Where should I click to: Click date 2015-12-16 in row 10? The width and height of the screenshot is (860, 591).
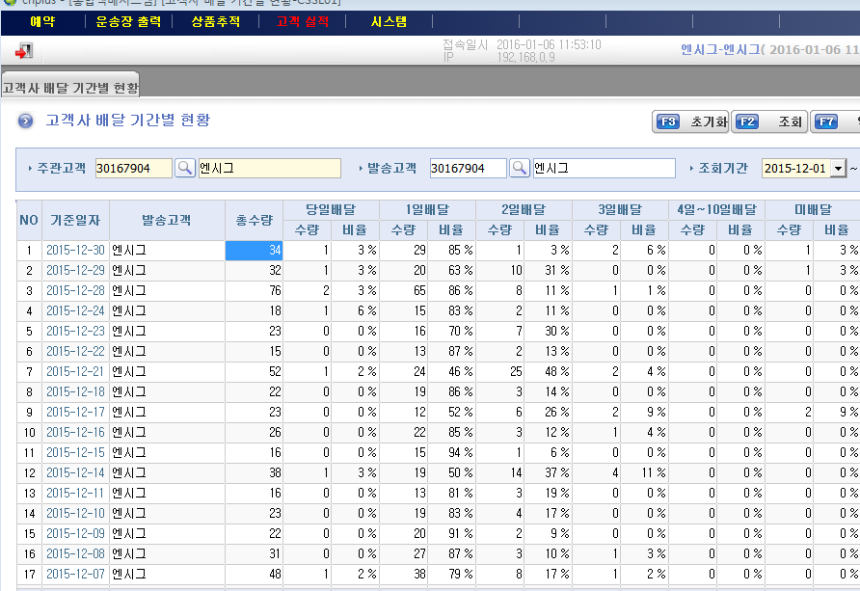tap(75, 433)
